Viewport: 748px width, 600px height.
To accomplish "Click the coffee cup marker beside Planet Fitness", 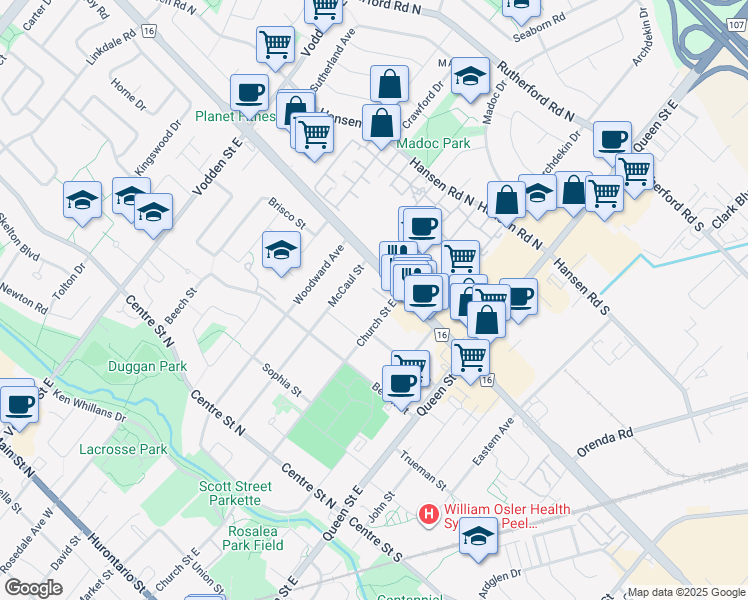I will pyautogui.click(x=249, y=93).
